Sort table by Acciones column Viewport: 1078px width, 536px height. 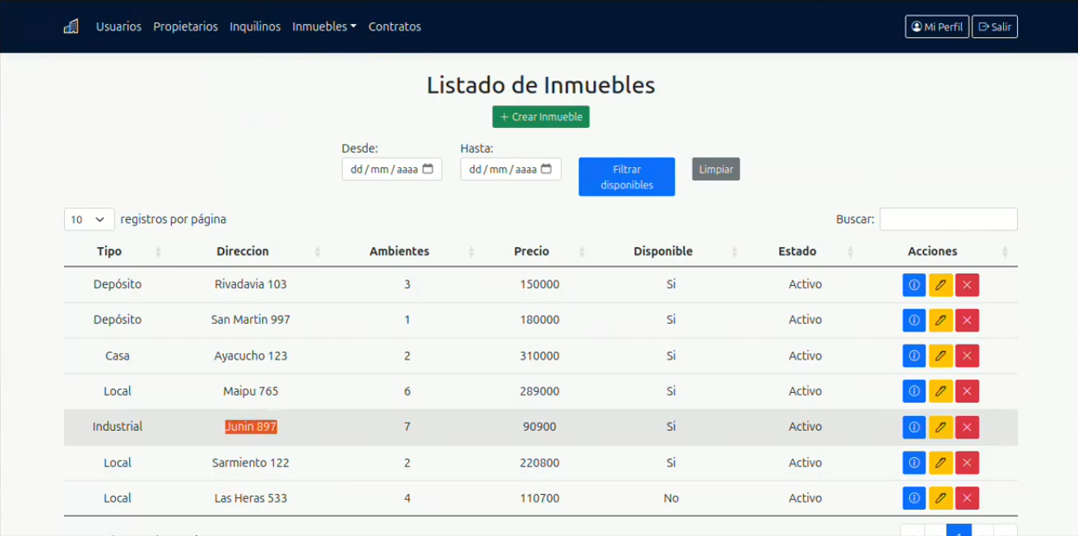pos(938,252)
